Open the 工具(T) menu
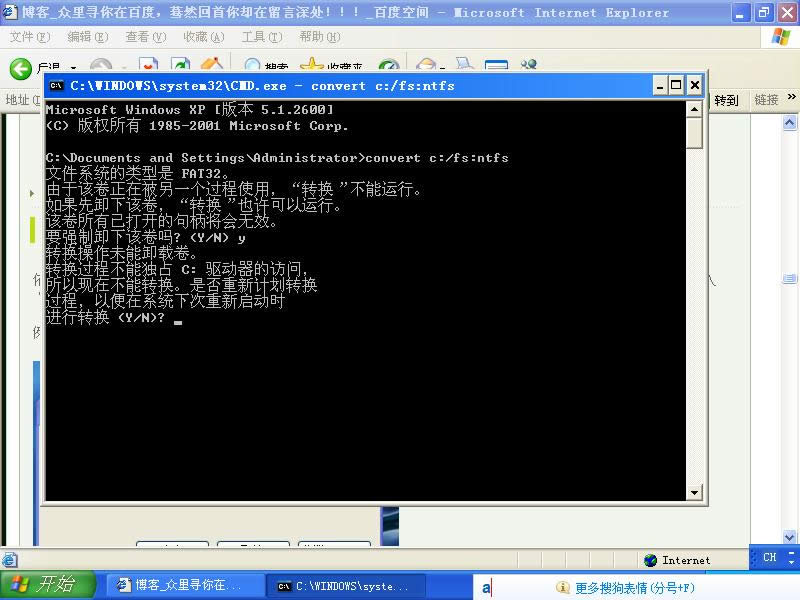 261,37
